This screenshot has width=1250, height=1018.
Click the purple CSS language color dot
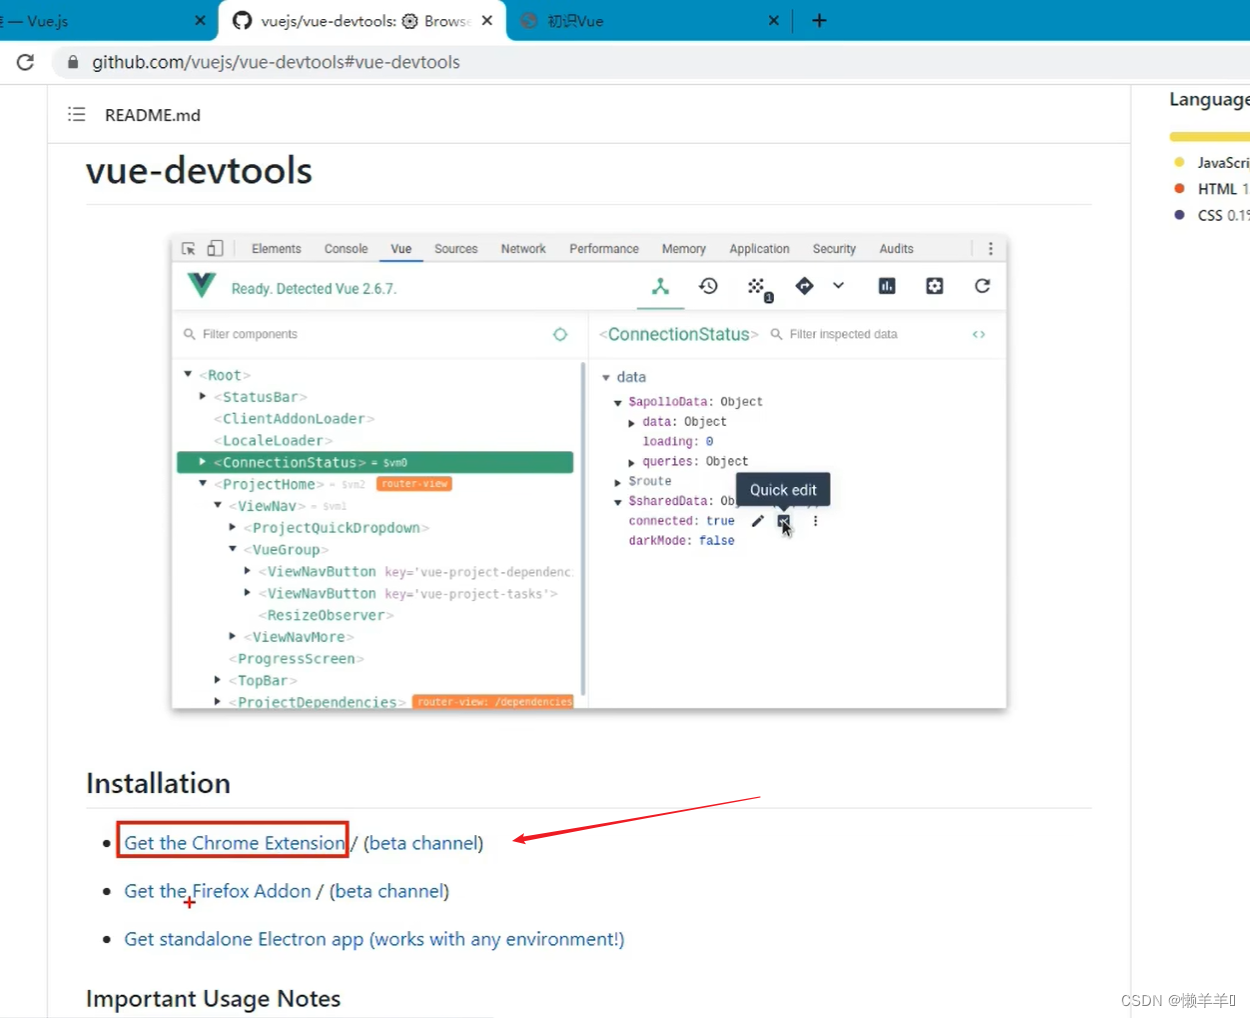[1180, 214]
